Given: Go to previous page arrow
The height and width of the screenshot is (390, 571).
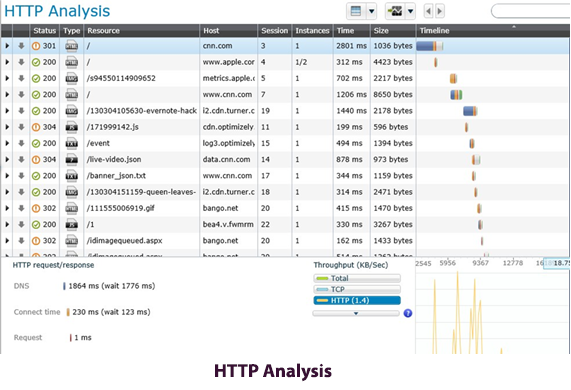Looking at the screenshot, I should tap(429, 11).
